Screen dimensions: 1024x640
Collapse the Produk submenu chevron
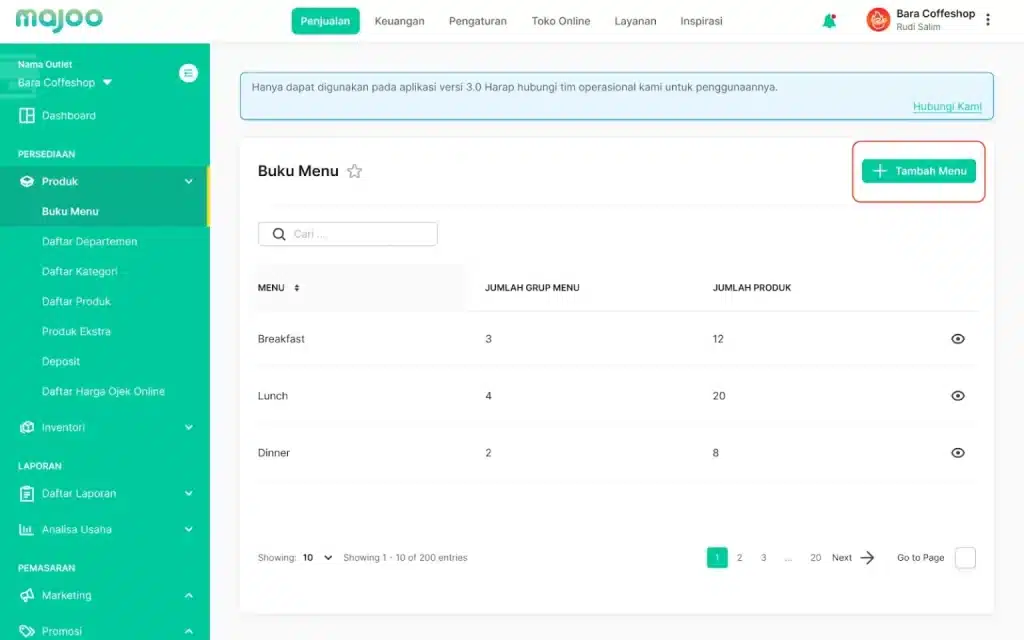pyautogui.click(x=188, y=182)
